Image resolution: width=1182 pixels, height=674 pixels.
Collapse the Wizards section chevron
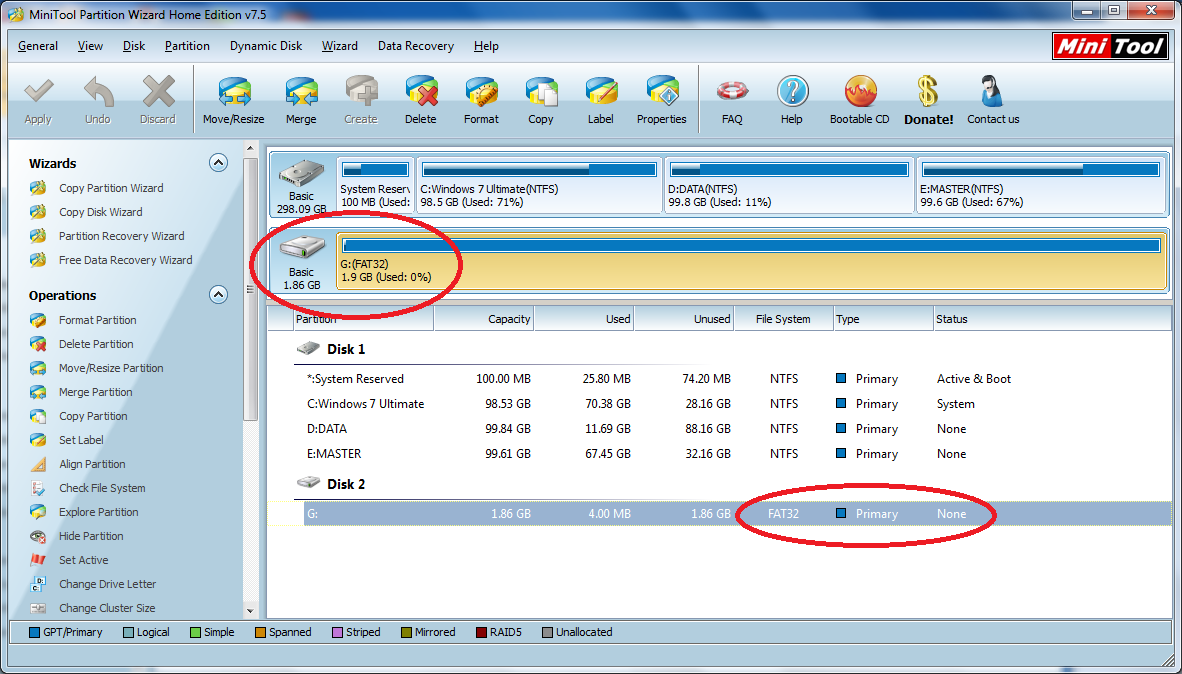click(219, 163)
